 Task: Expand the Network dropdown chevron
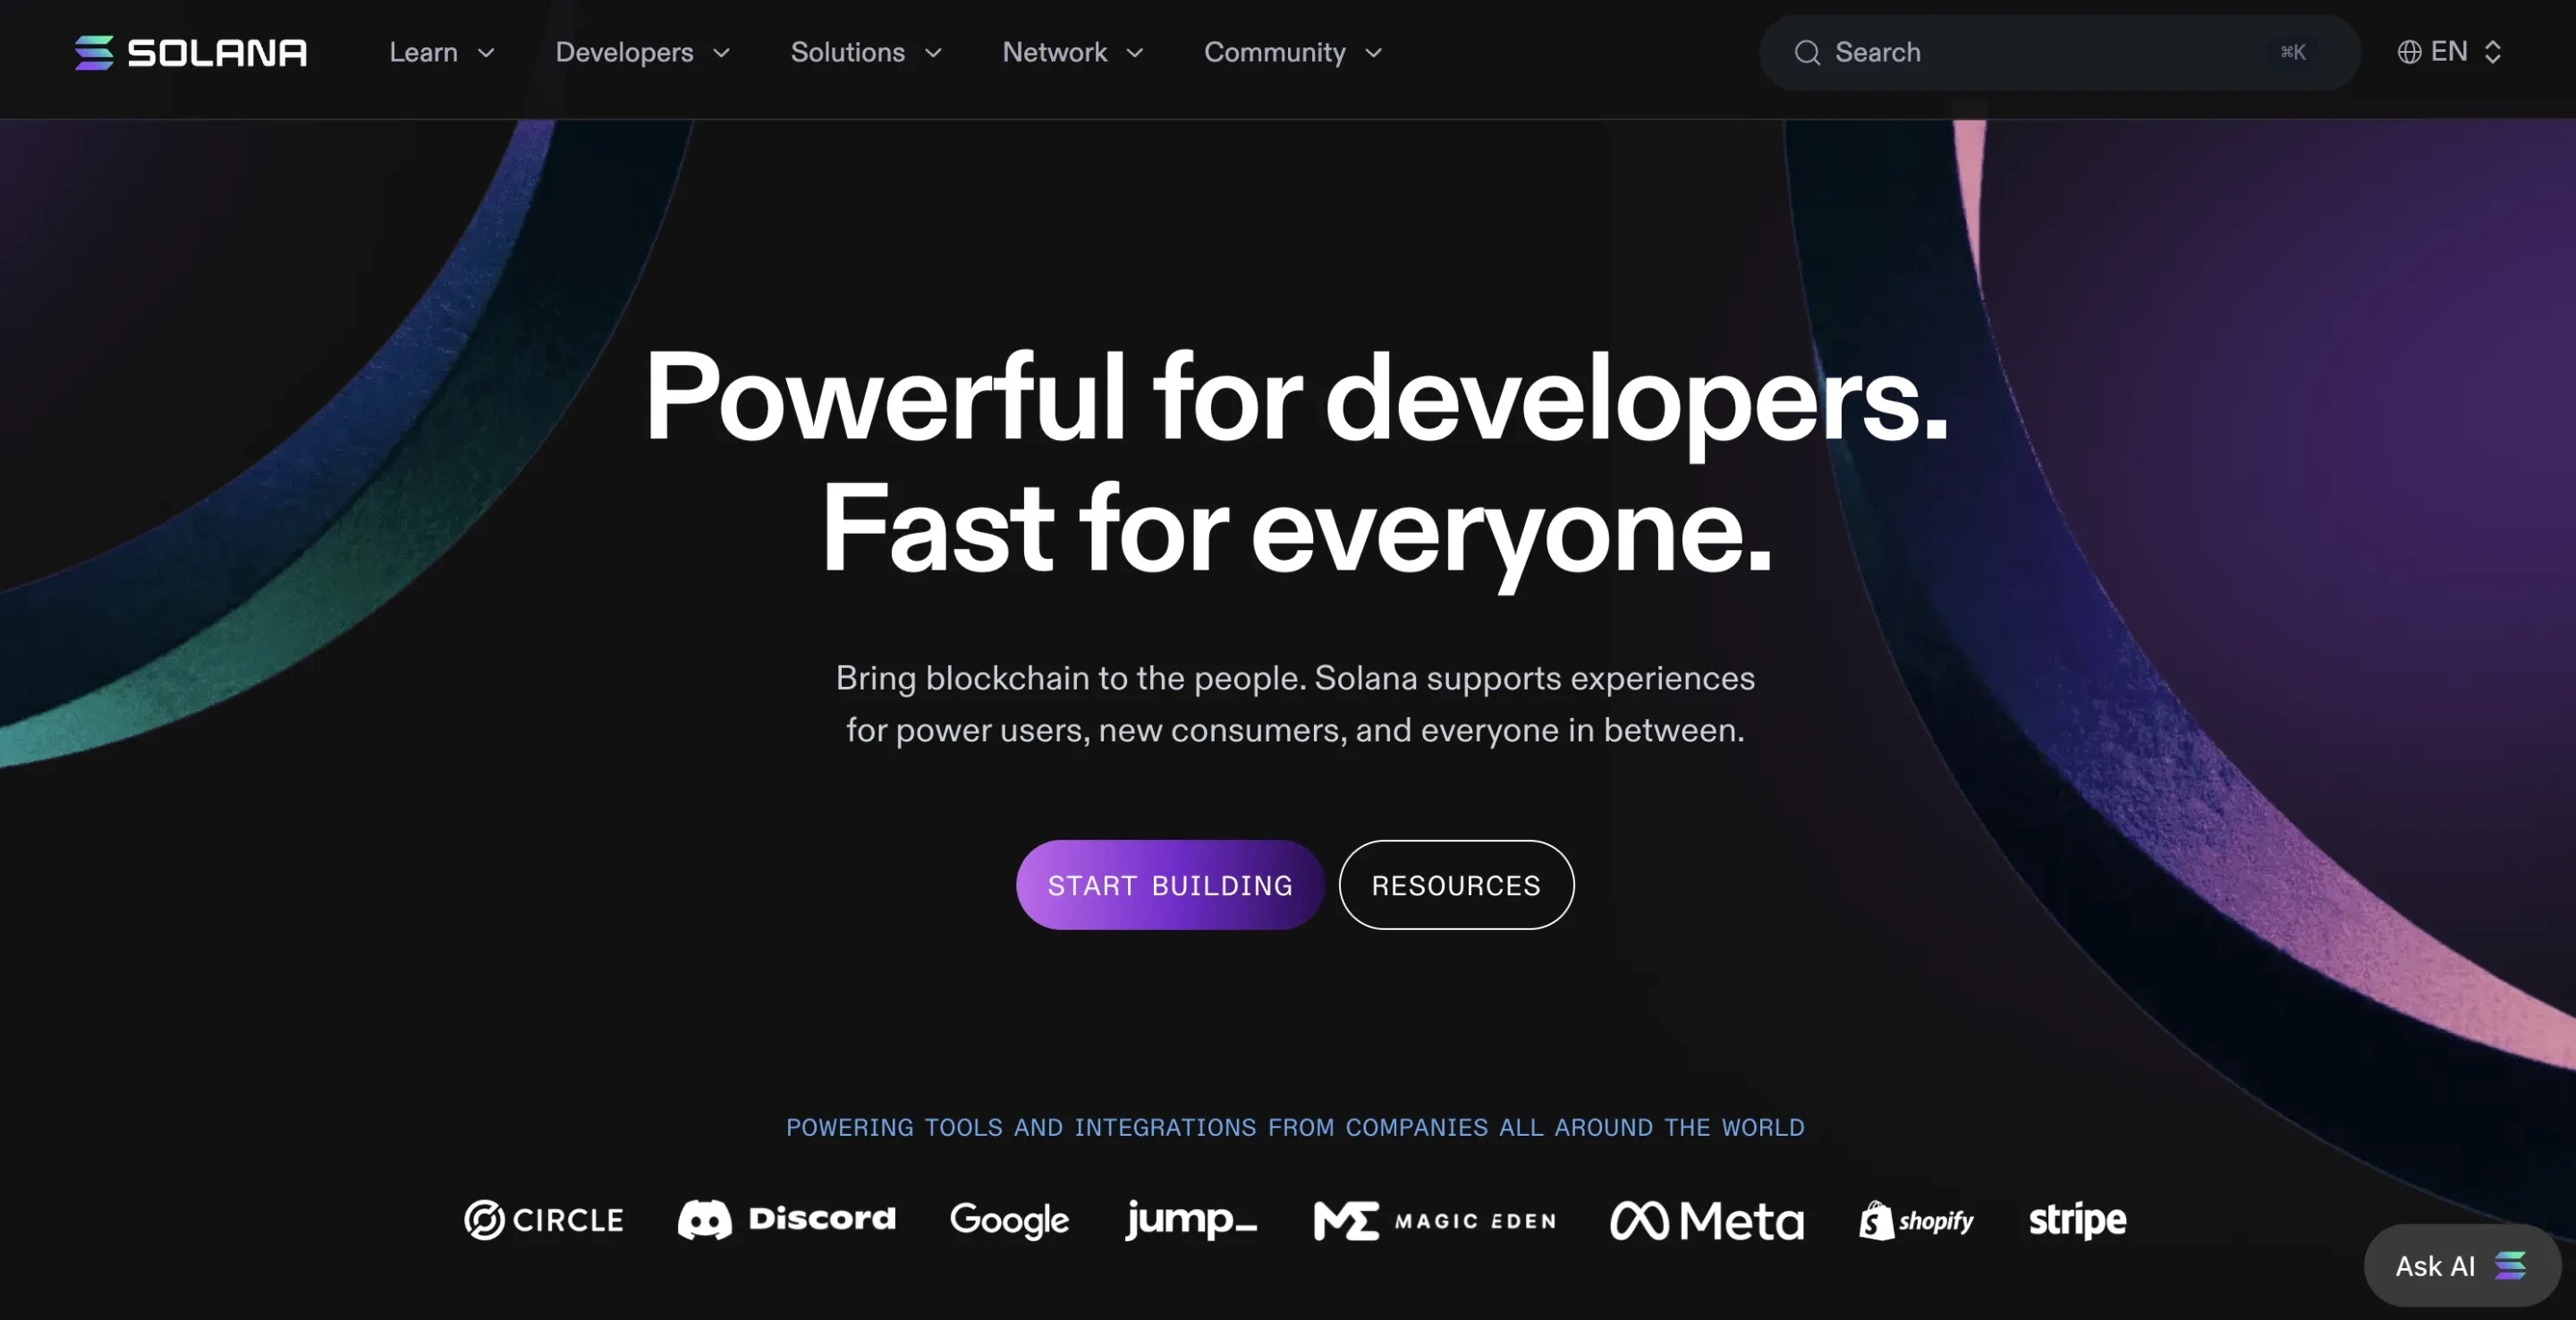(x=1134, y=53)
